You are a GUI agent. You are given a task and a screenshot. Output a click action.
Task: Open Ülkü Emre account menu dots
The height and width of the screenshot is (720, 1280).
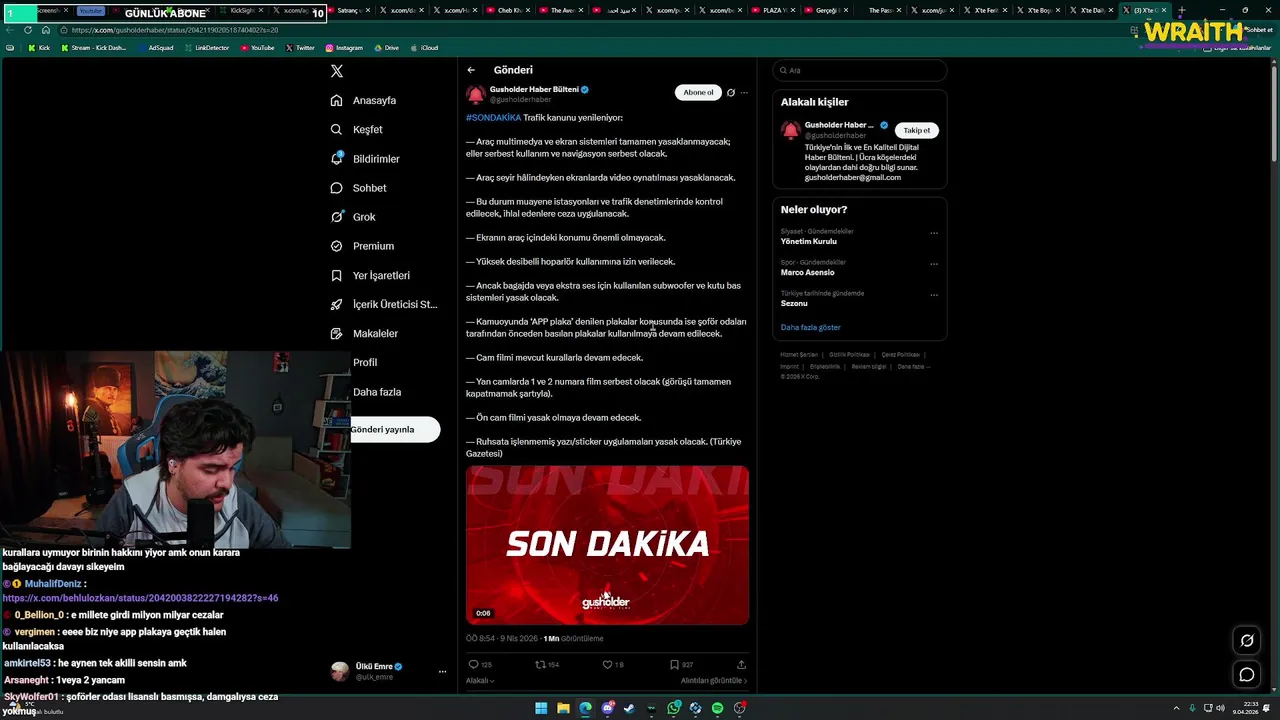tap(442, 672)
